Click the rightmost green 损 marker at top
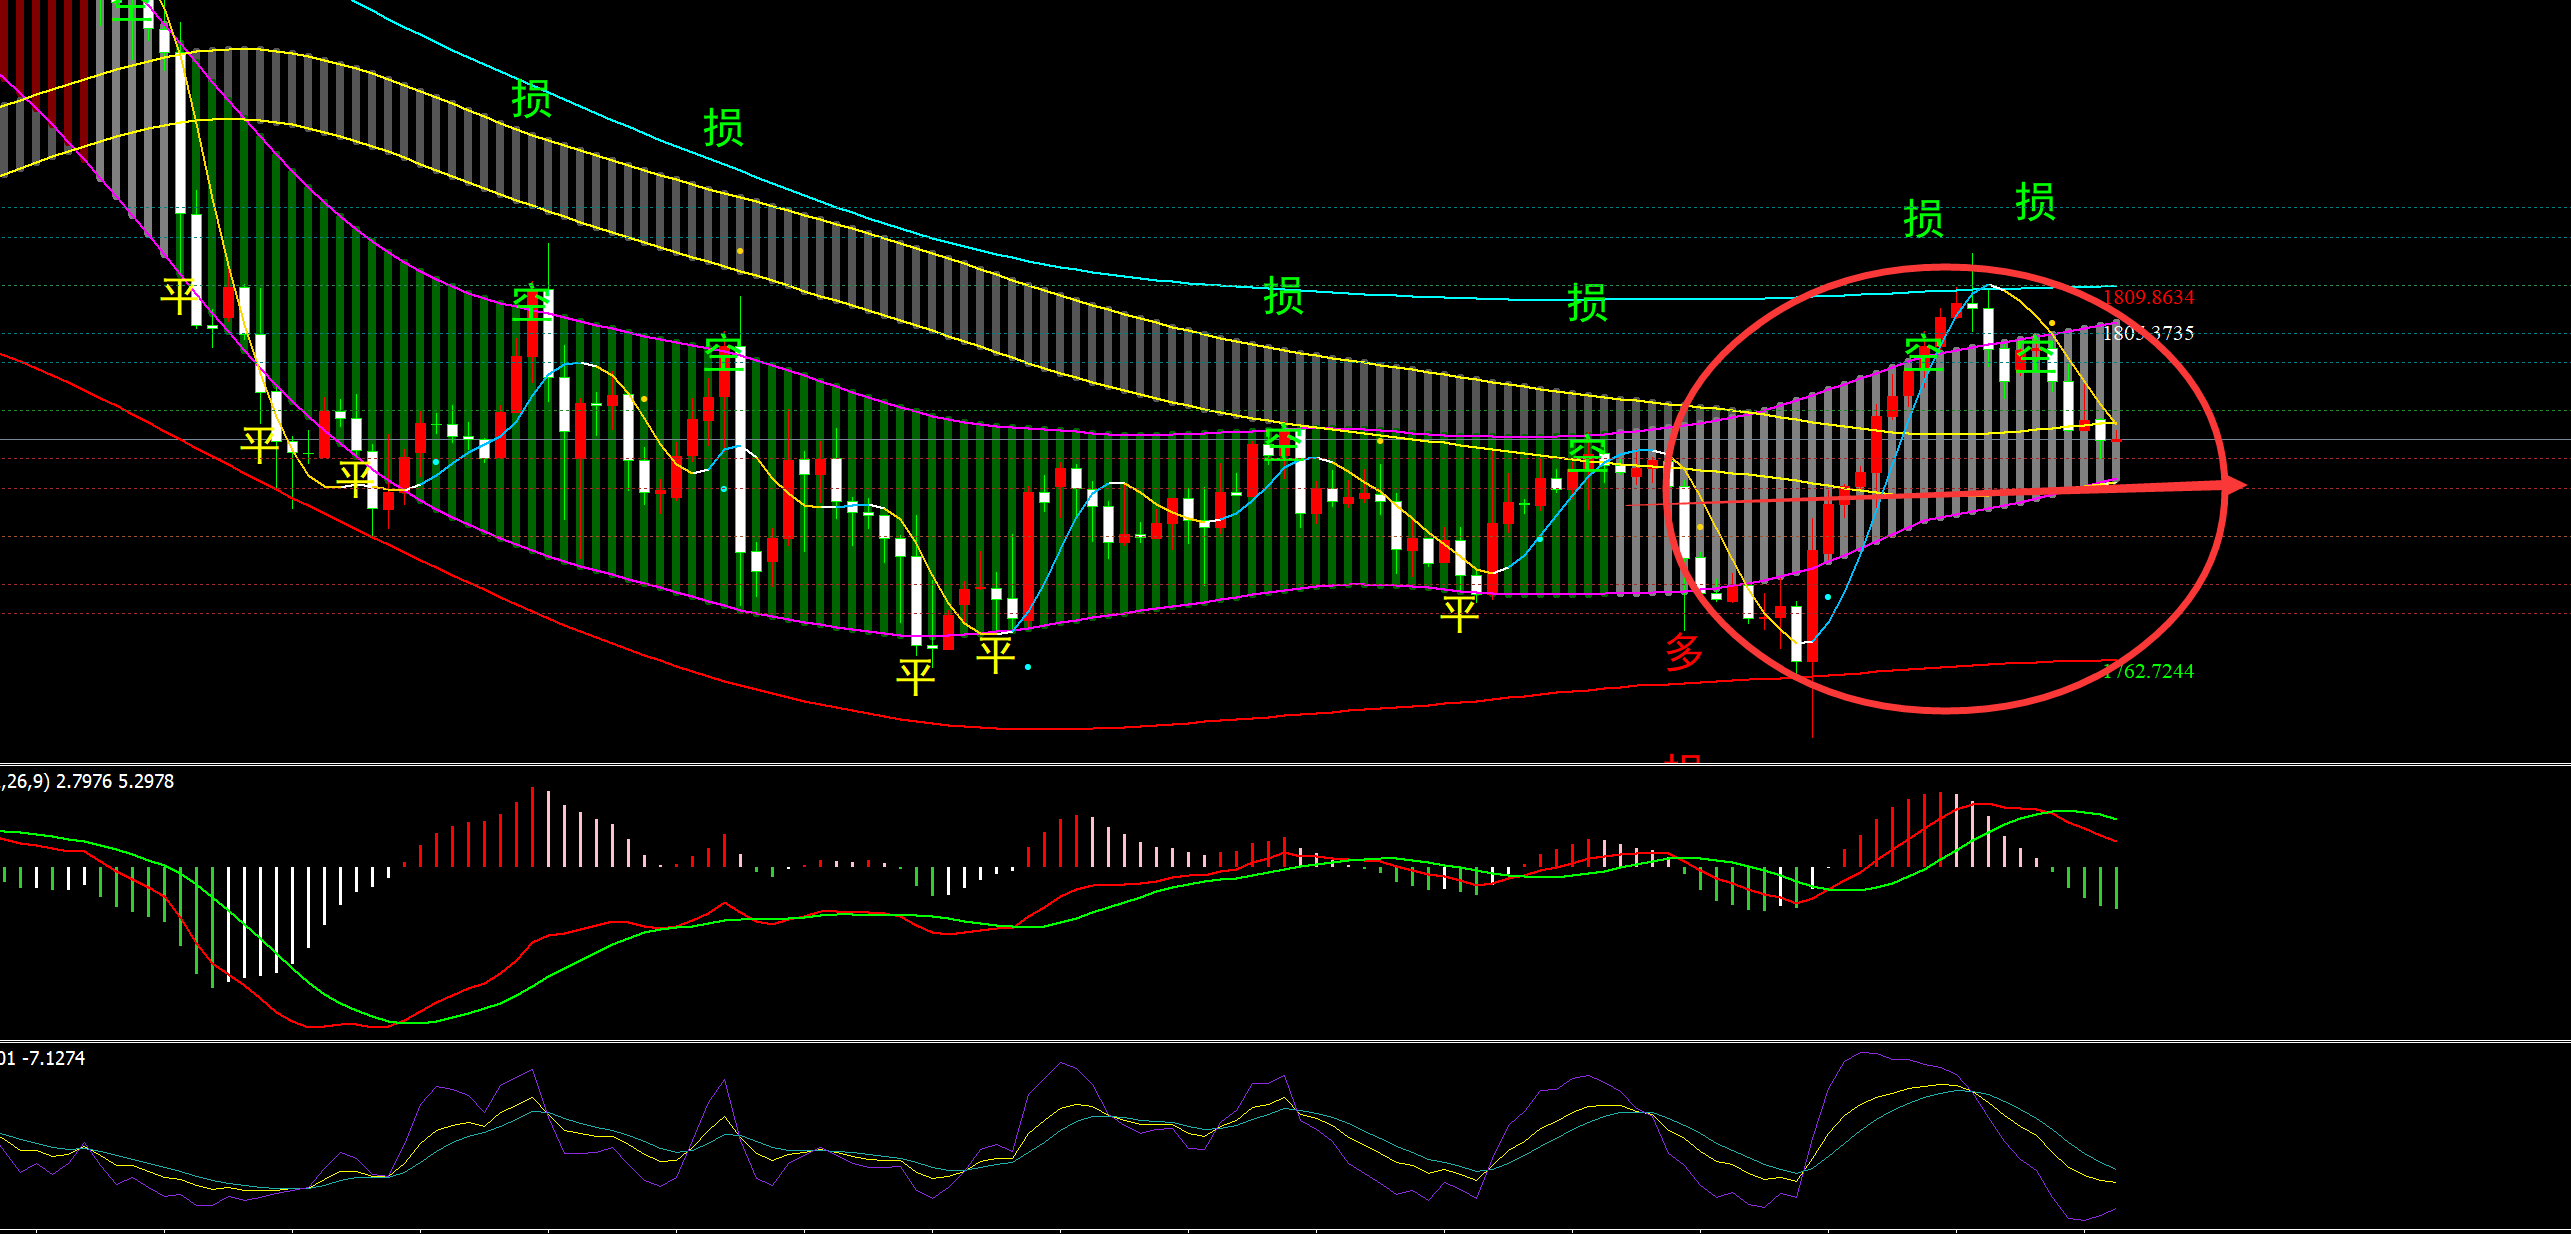This screenshot has width=2571, height=1234. click(x=2035, y=202)
